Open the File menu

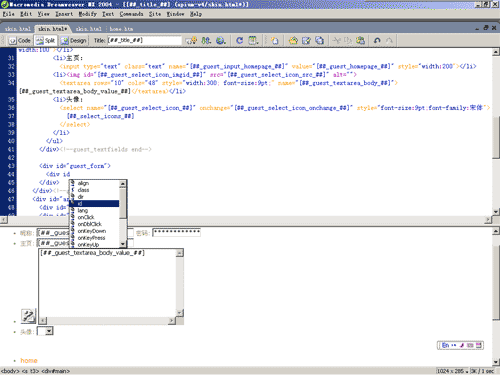pos(9,14)
